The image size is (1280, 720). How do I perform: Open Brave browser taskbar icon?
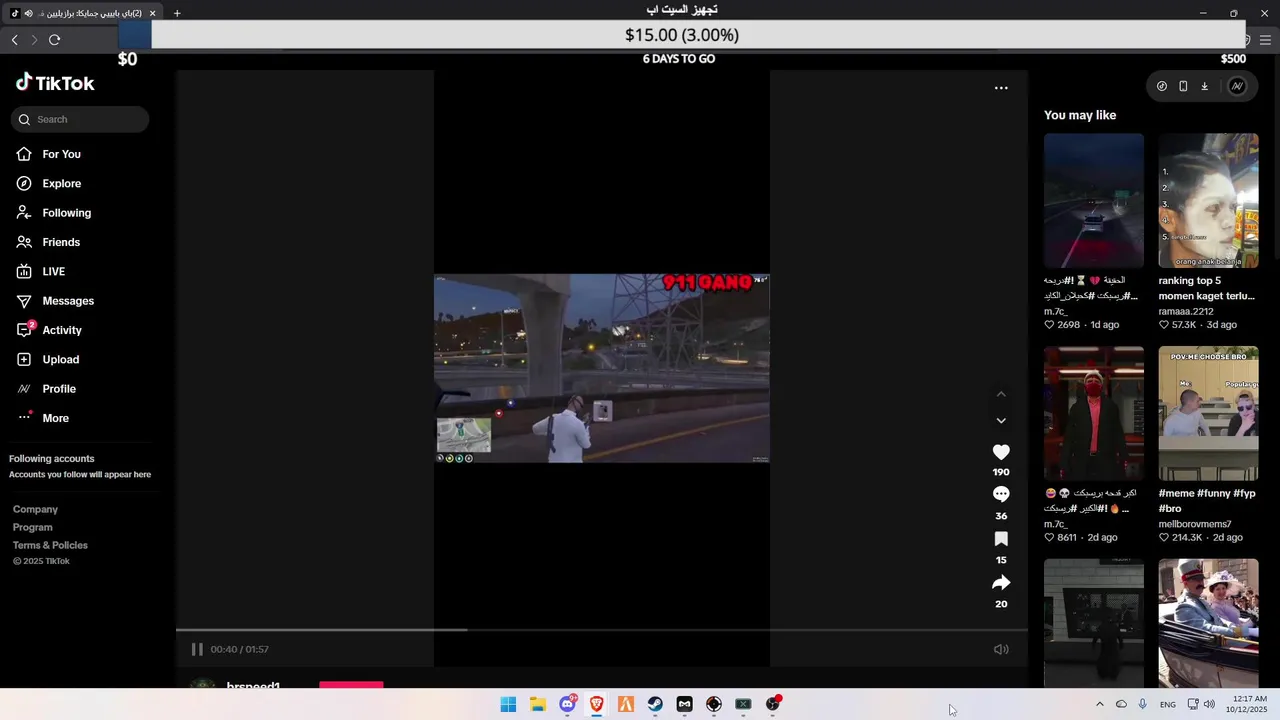point(596,704)
